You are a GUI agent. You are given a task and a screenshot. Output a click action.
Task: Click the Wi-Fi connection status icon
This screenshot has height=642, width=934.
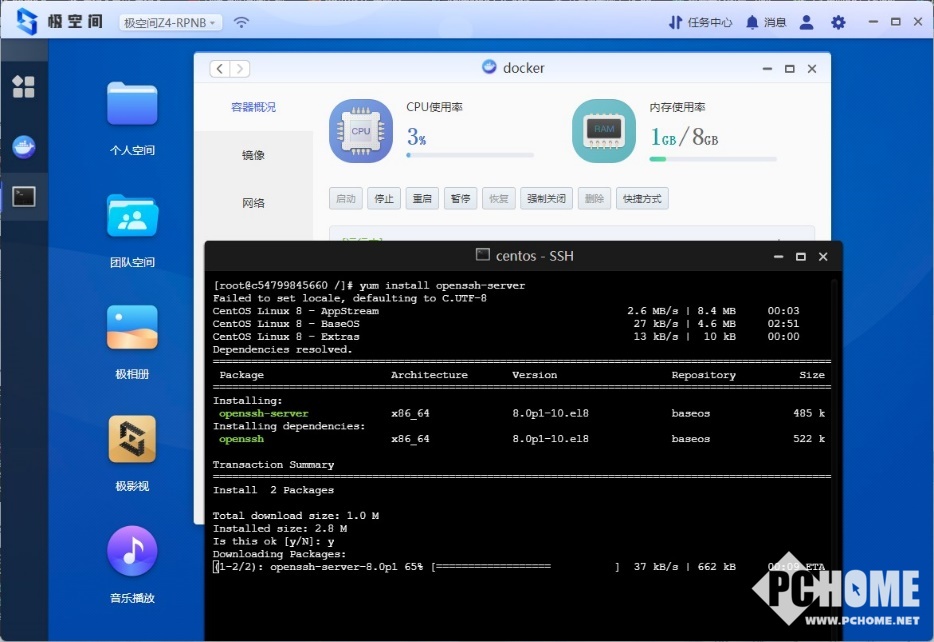[x=241, y=22]
